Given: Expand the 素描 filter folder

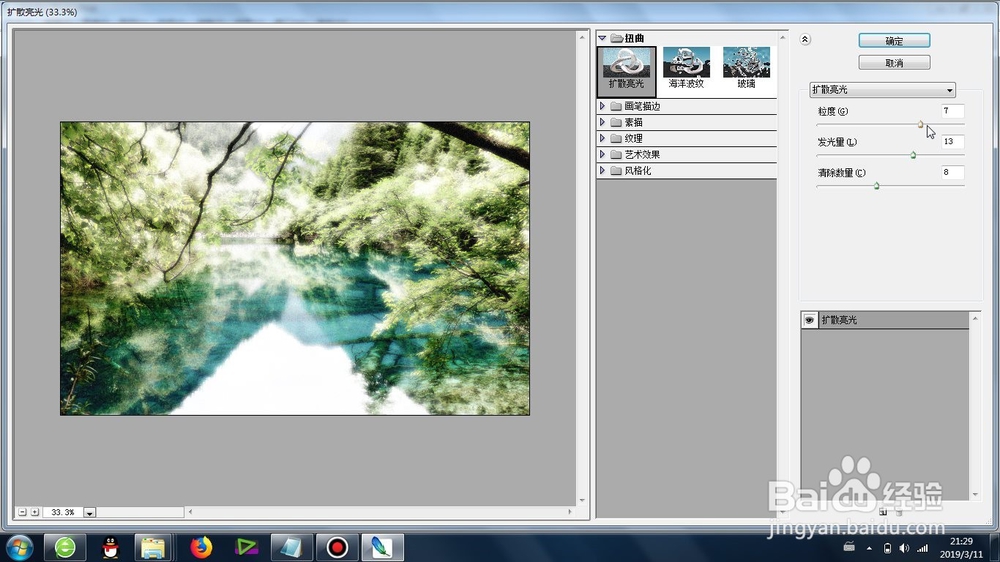Looking at the screenshot, I should [x=602, y=122].
